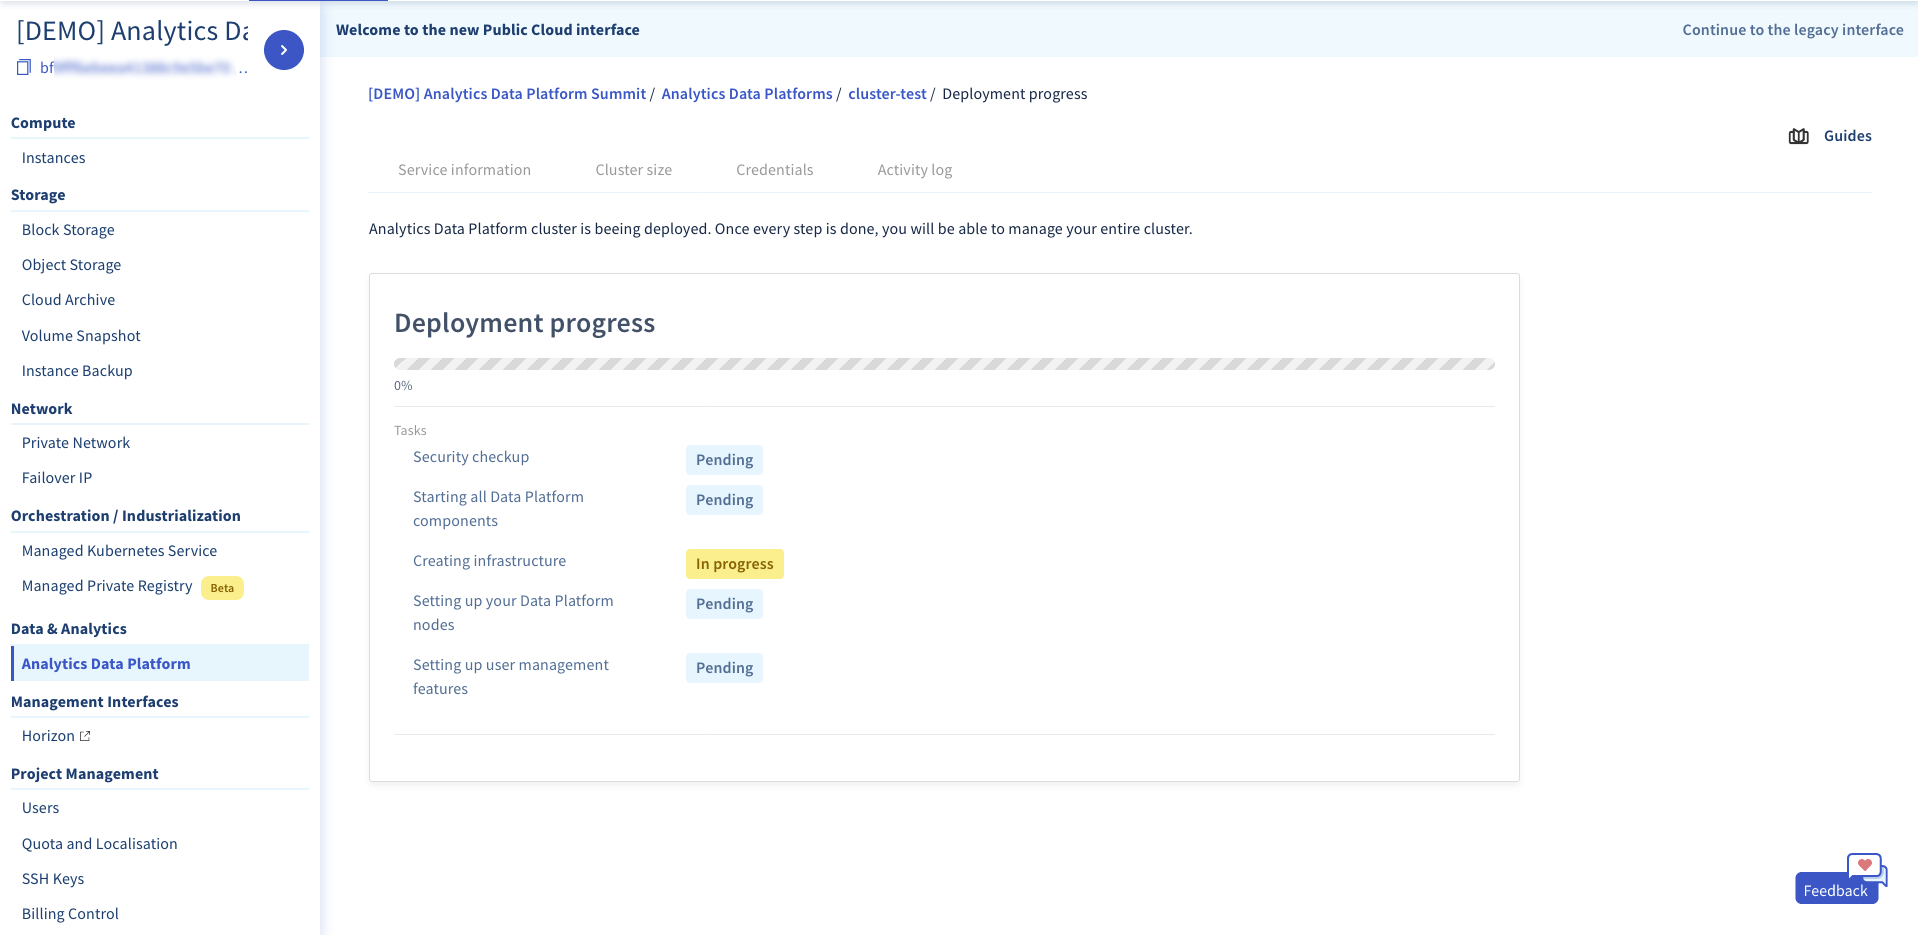This screenshot has height=935, width=1918.
Task: Click Security checkup Pending badge
Action: (724, 460)
